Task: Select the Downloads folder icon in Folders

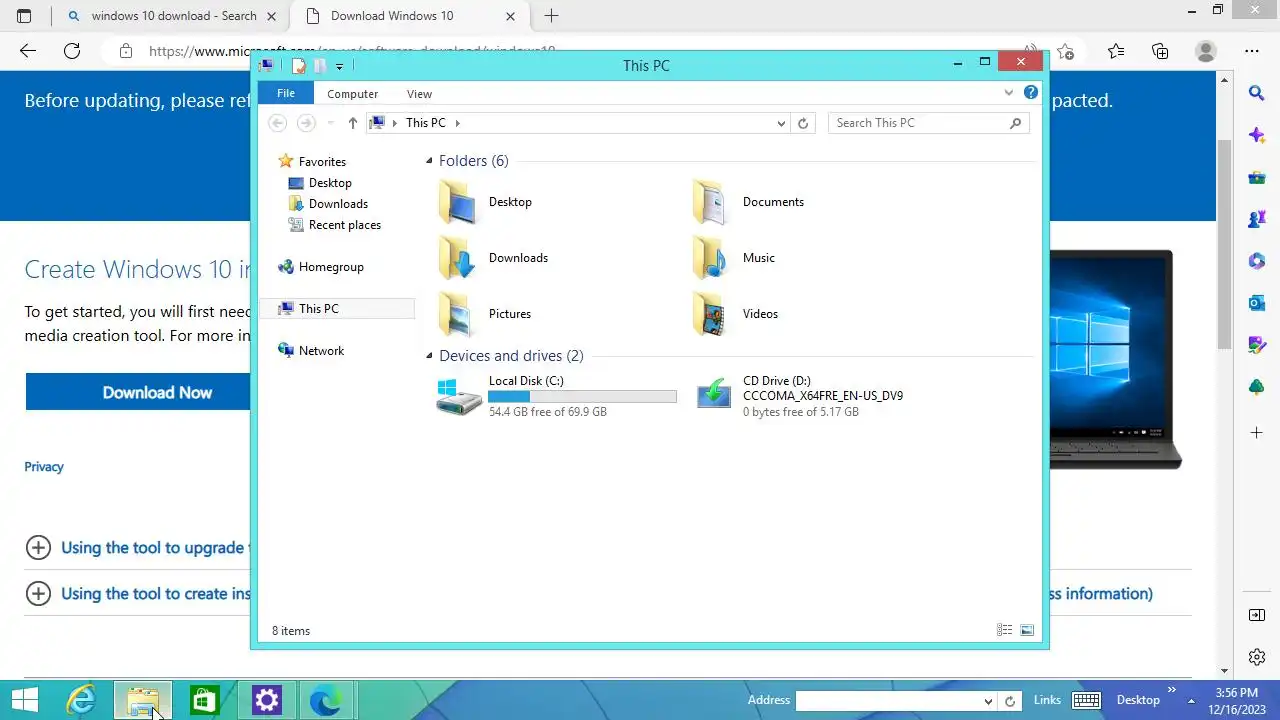Action: [458, 258]
